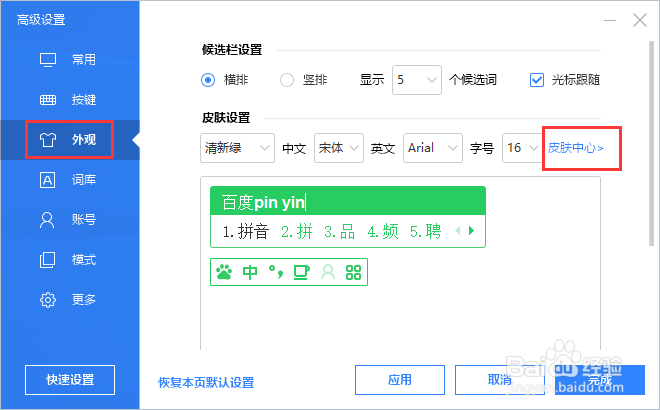Open the 皮肤中心> link
This screenshot has width=660, height=410.
[x=575, y=148]
